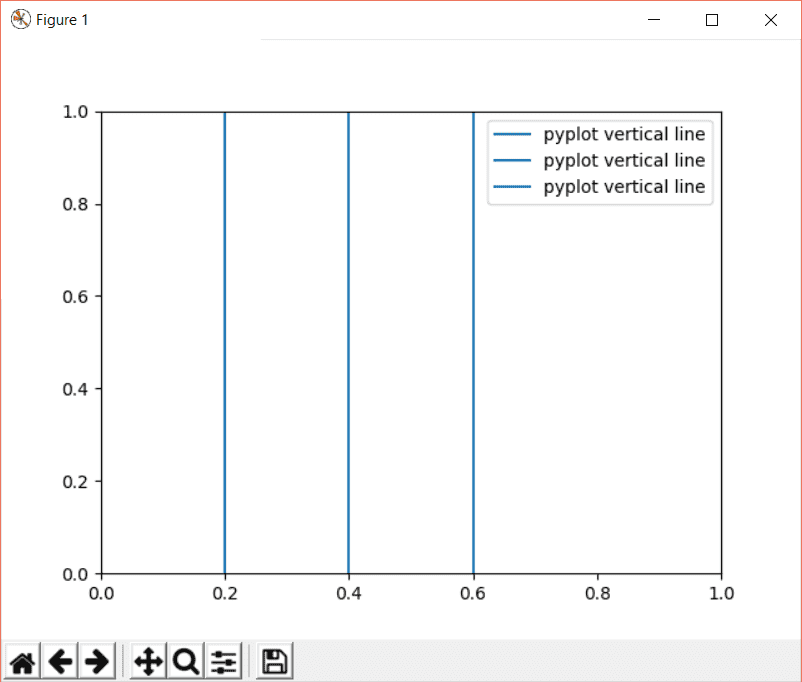This screenshot has width=802, height=682.
Task: Reset the view with the Home icon
Action: 23,662
